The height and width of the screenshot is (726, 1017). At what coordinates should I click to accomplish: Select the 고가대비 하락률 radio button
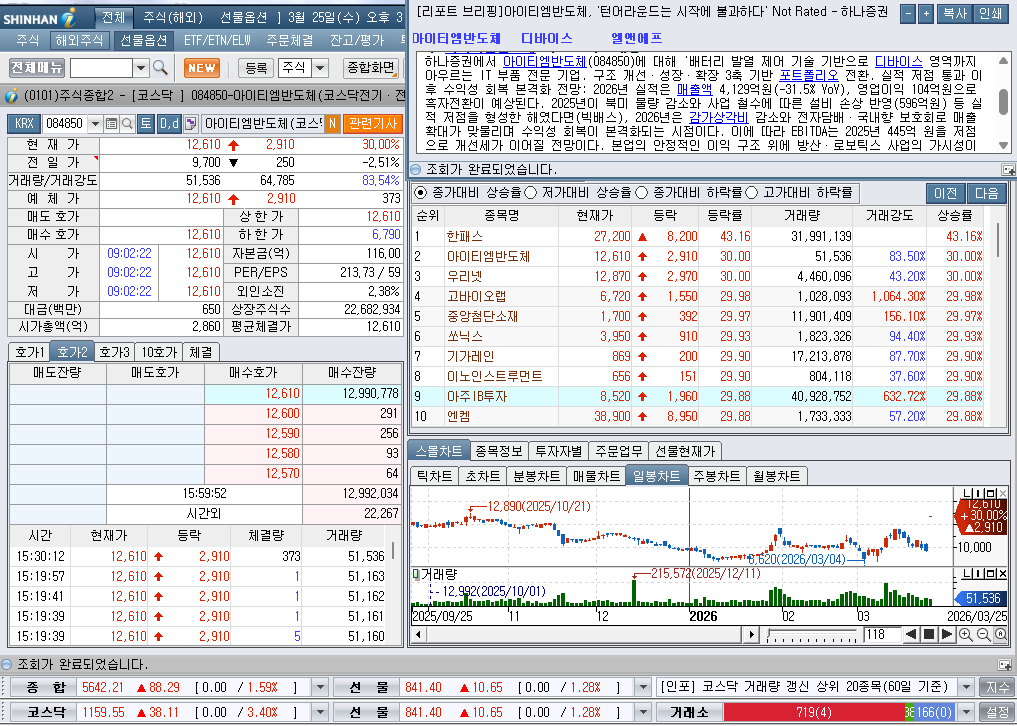click(x=752, y=193)
